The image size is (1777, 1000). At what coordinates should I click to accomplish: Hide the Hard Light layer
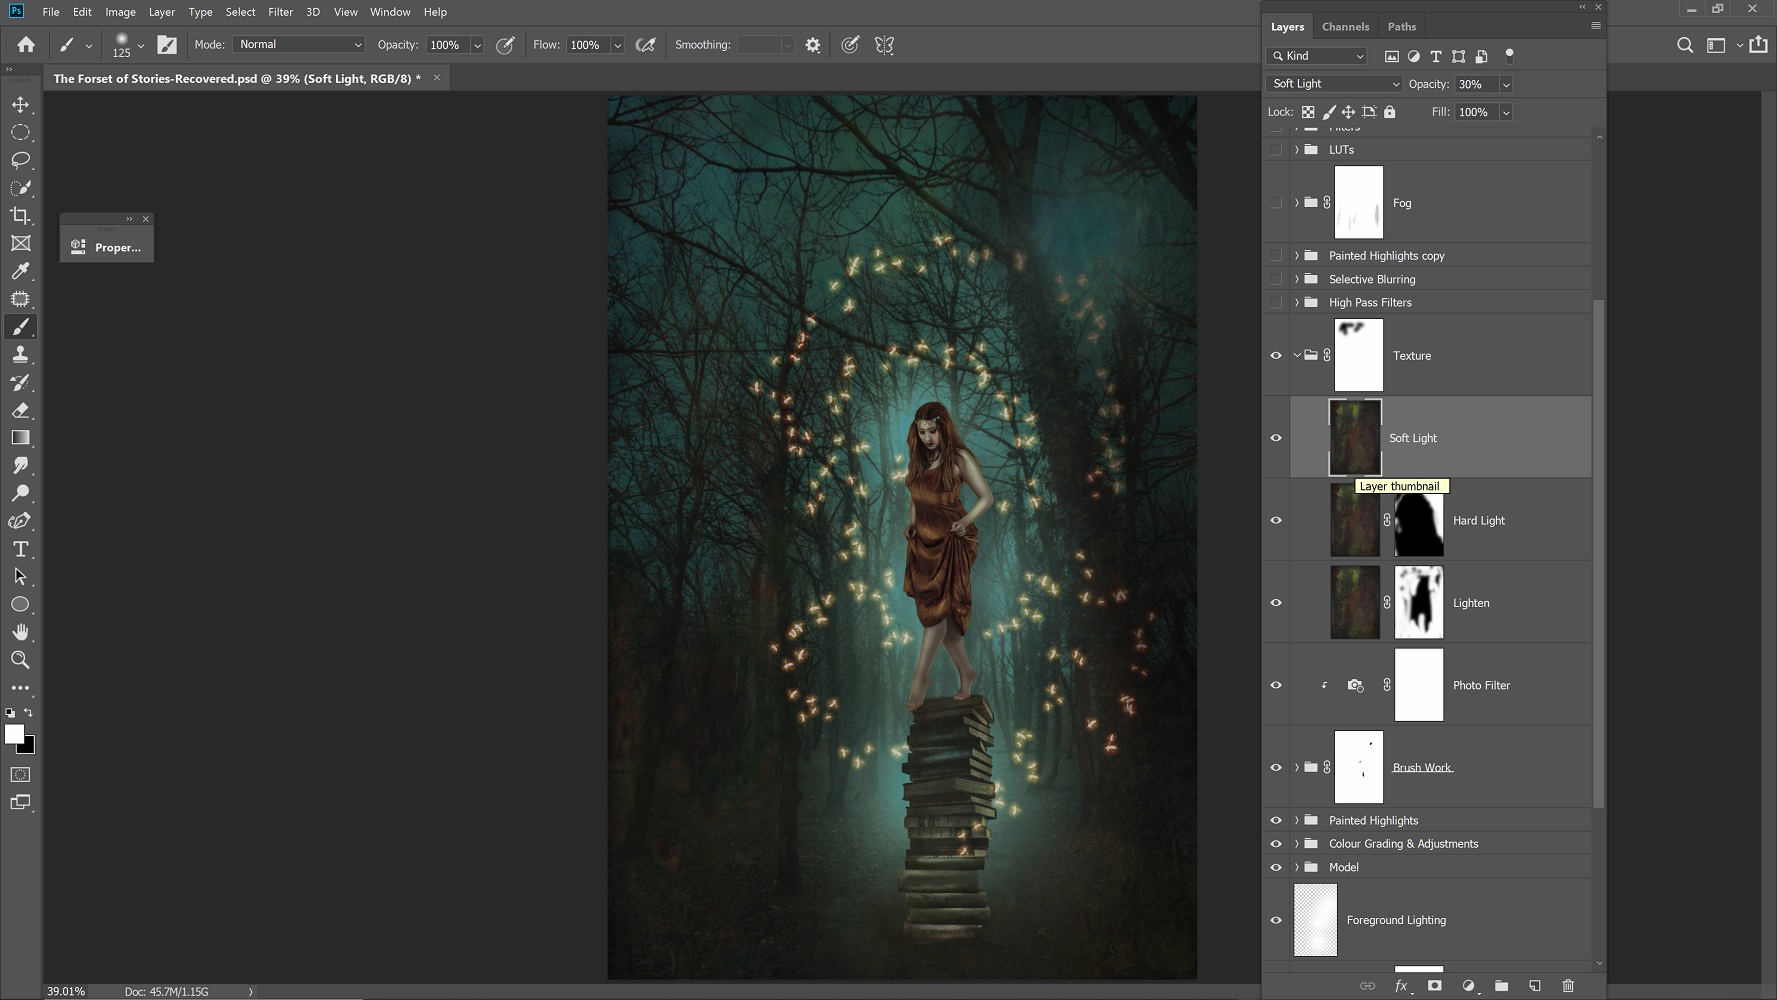[x=1276, y=521]
